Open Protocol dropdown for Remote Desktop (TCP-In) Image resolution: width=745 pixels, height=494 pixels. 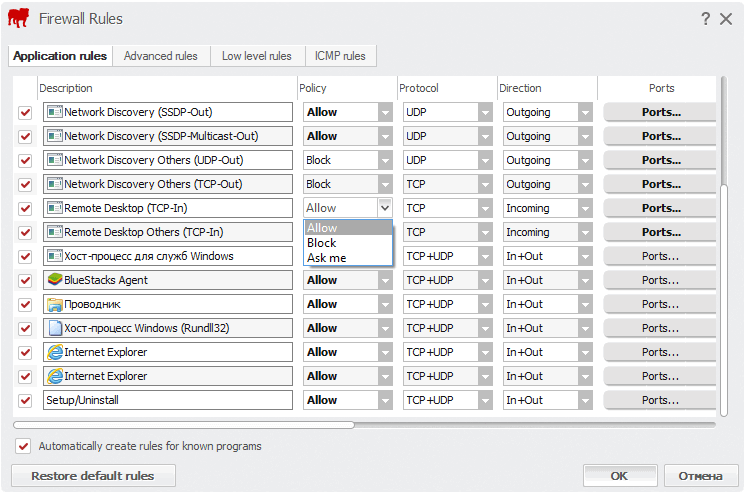485,208
